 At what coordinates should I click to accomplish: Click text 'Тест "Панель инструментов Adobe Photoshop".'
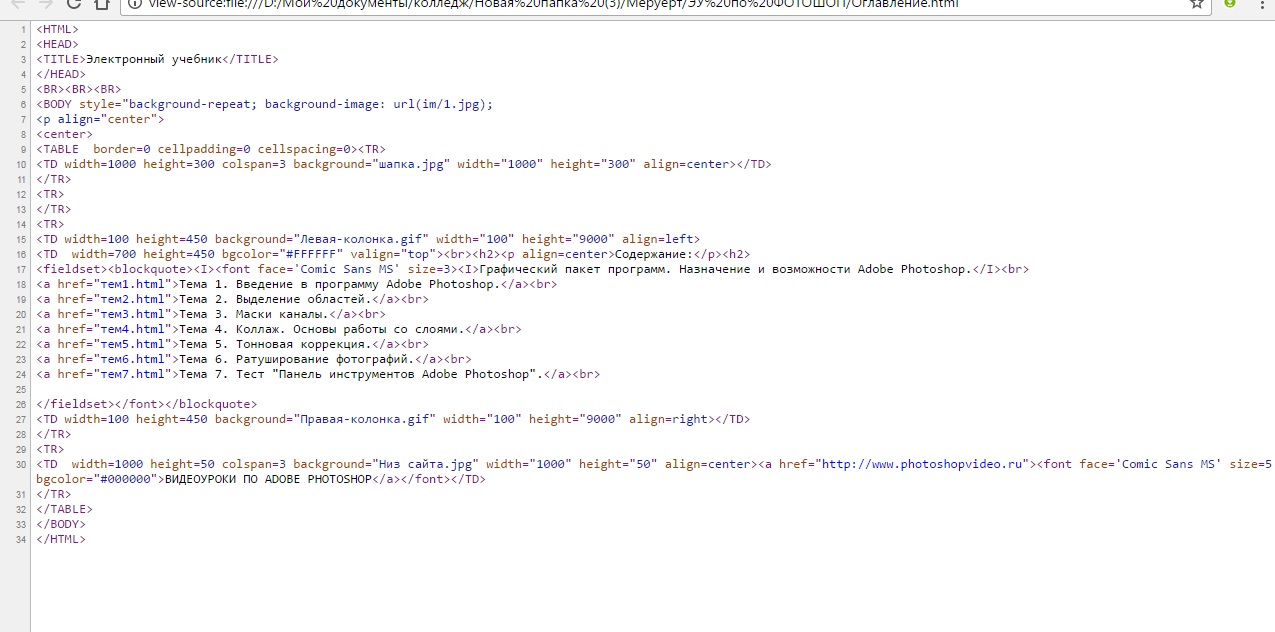point(389,374)
